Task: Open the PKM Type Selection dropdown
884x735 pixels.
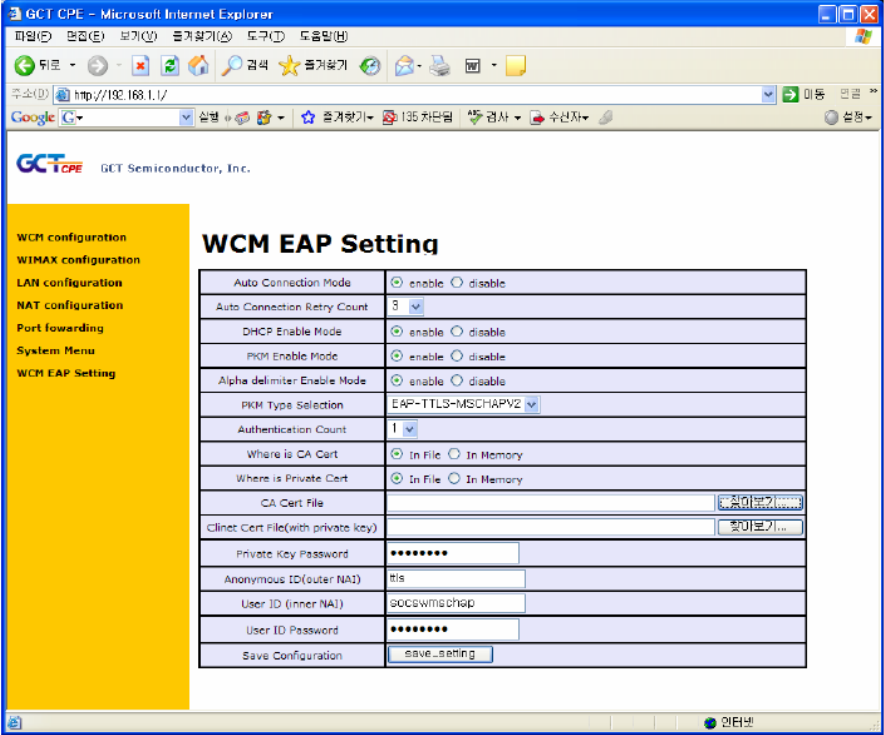Action: tap(532, 404)
